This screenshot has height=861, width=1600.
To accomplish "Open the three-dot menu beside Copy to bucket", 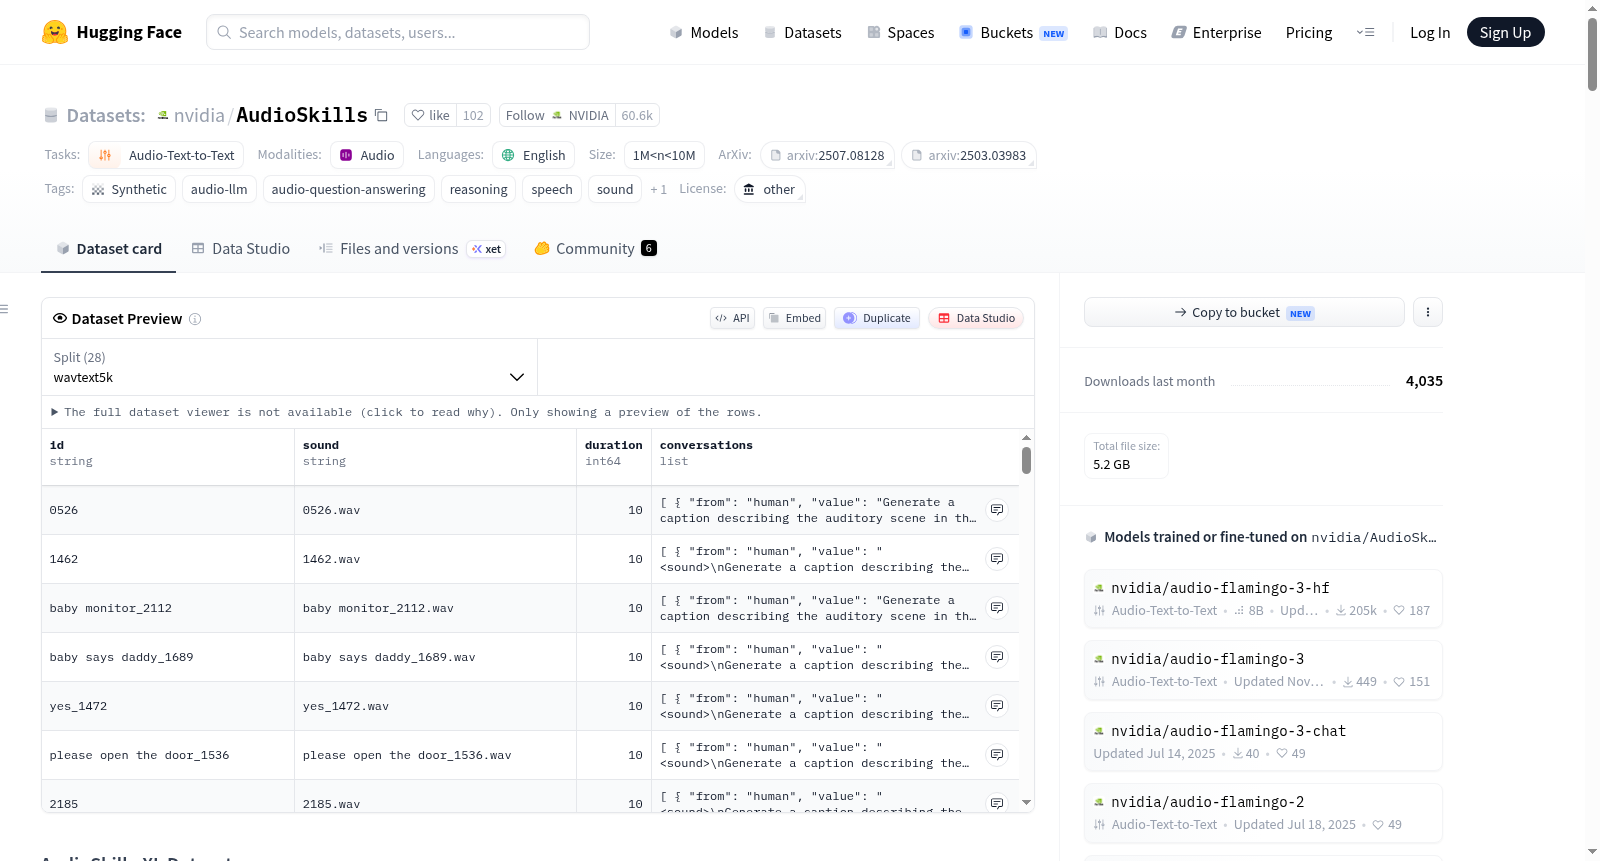I will tap(1428, 312).
